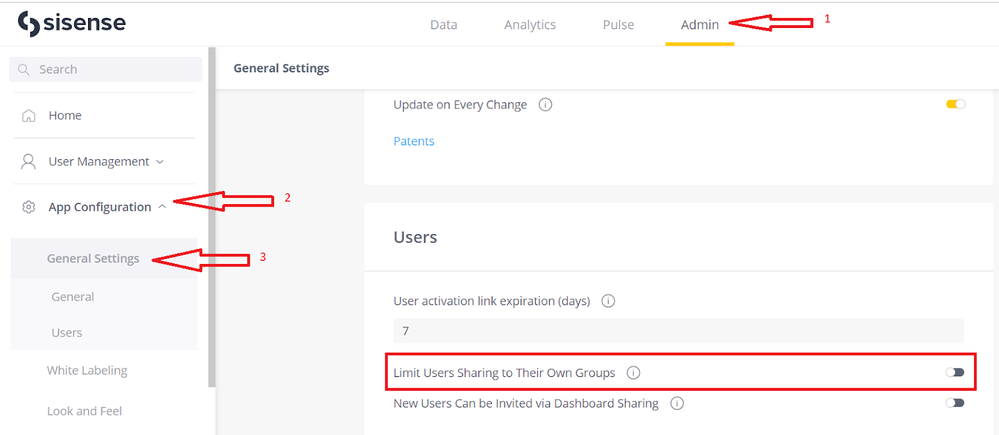Click the search magnifier icon
Viewport: 999px width, 435px height.
pyautogui.click(x=24, y=70)
